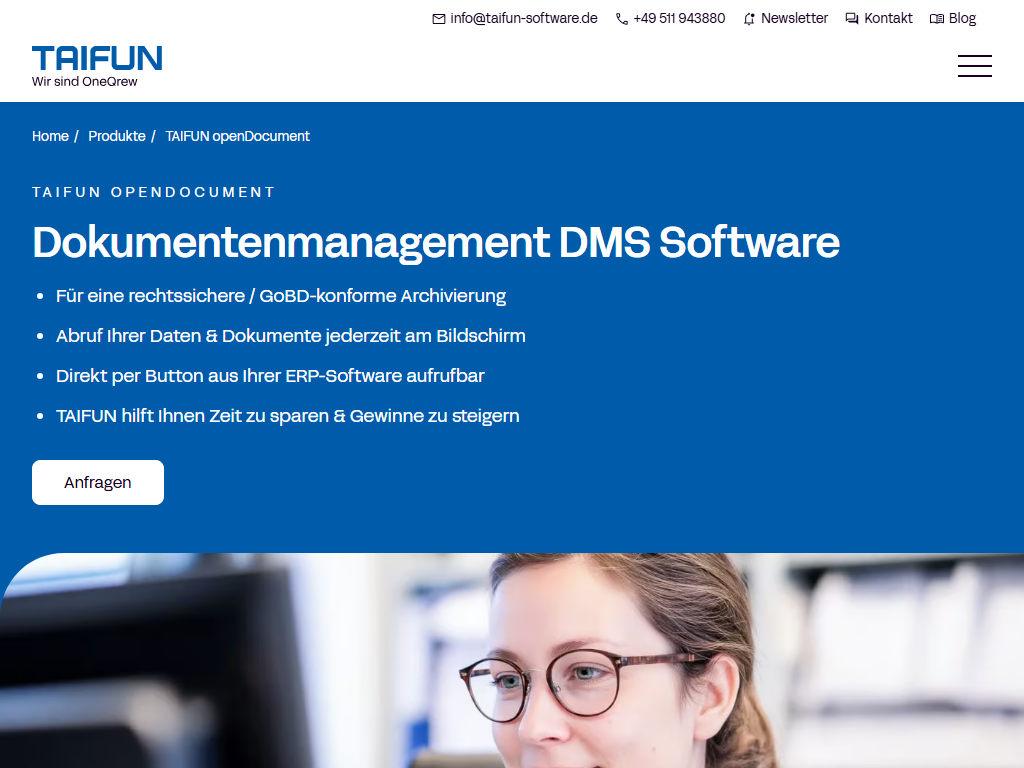This screenshot has height=768, width=1024.
Task: Click the phone handset icon
Action: (622, 19)
